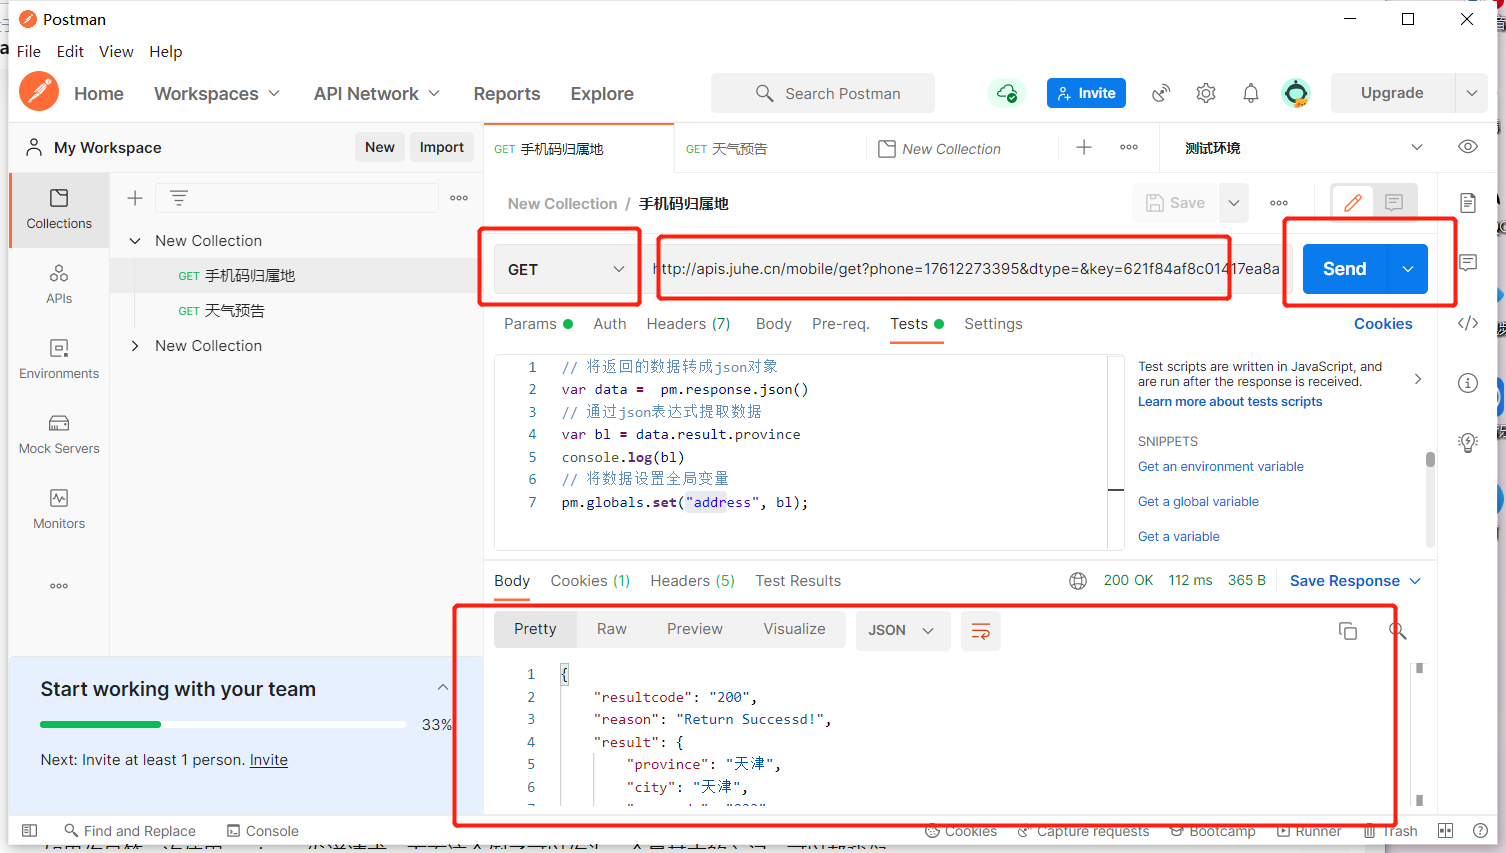Open collections panel more options dots
1506x853 pixels.
coord(459,198)
